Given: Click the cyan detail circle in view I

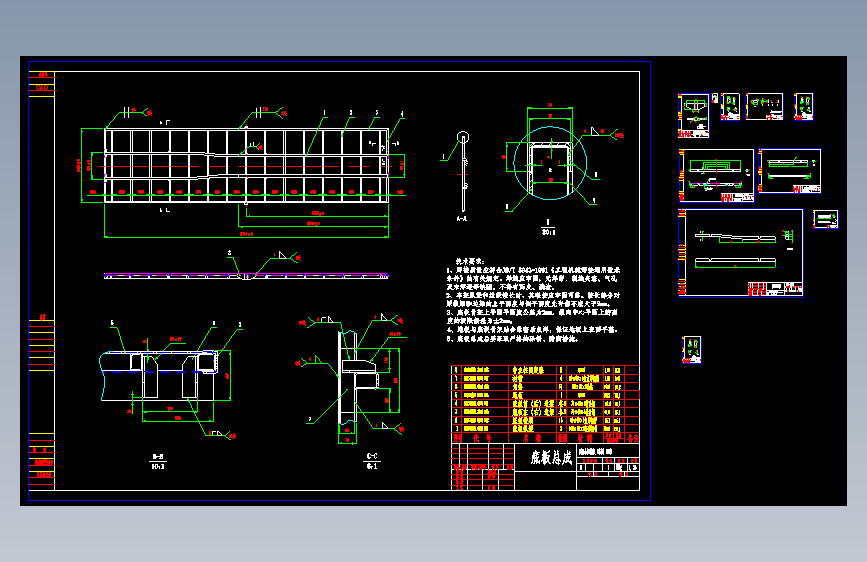Looking at the screenshot, I should click(x=550, y=163).
